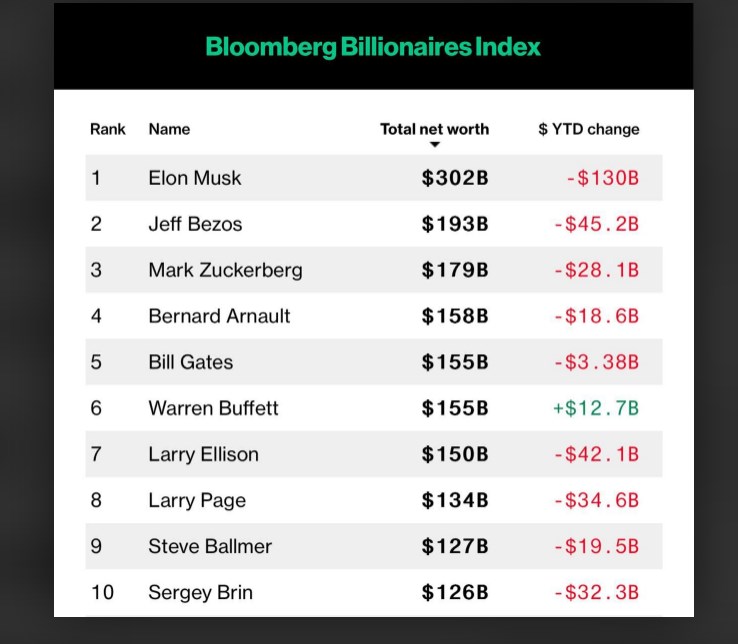Select the Jeff Bezos name entry
The height and width of the screenshot is (644, 738).
(195, 224)
